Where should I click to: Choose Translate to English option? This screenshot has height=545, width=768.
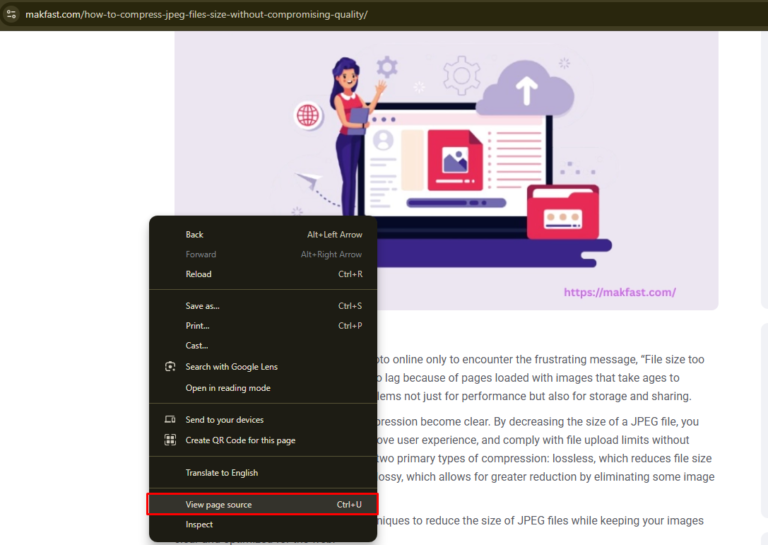(221, 473)
